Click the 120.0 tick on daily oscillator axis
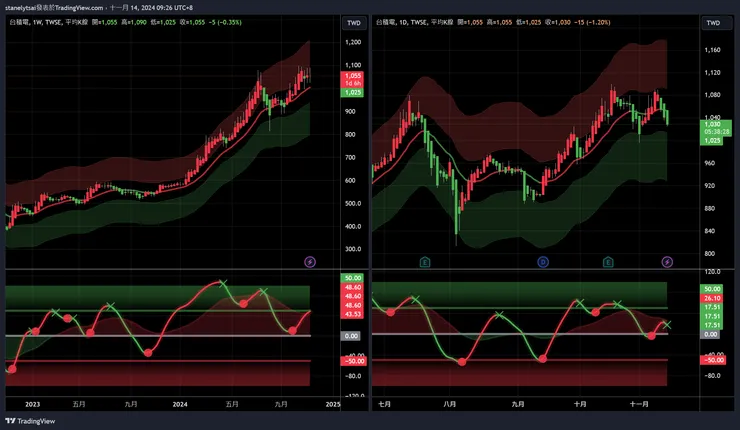This screenshot has width=740, height=430. point(712,272)
